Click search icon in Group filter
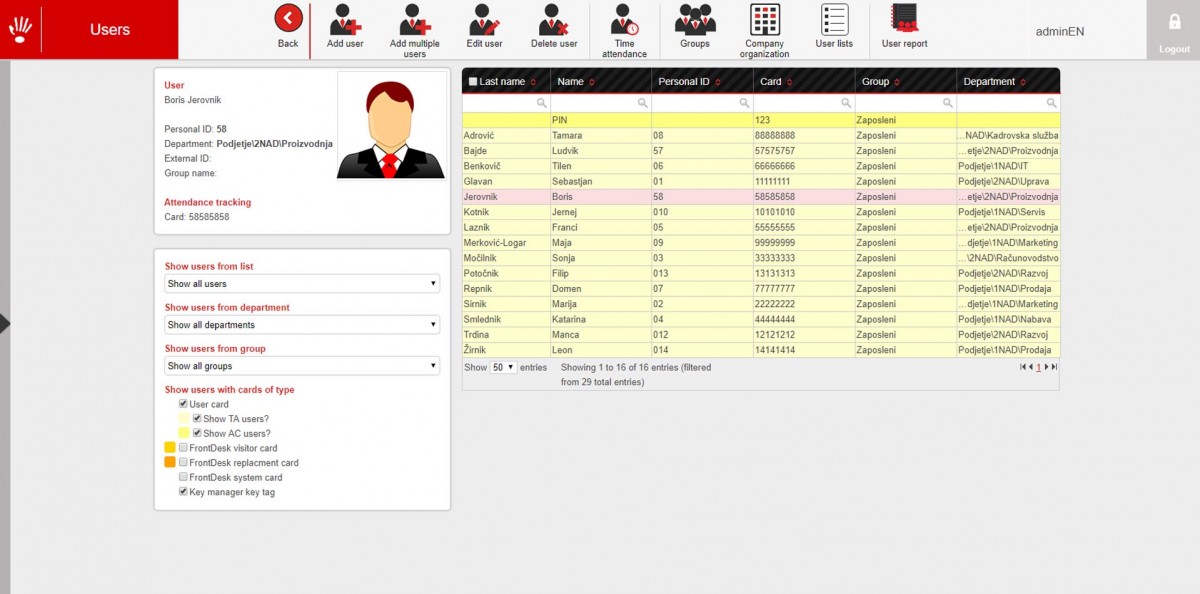This screenshot has width=1200, height=594. coord(947,103)
